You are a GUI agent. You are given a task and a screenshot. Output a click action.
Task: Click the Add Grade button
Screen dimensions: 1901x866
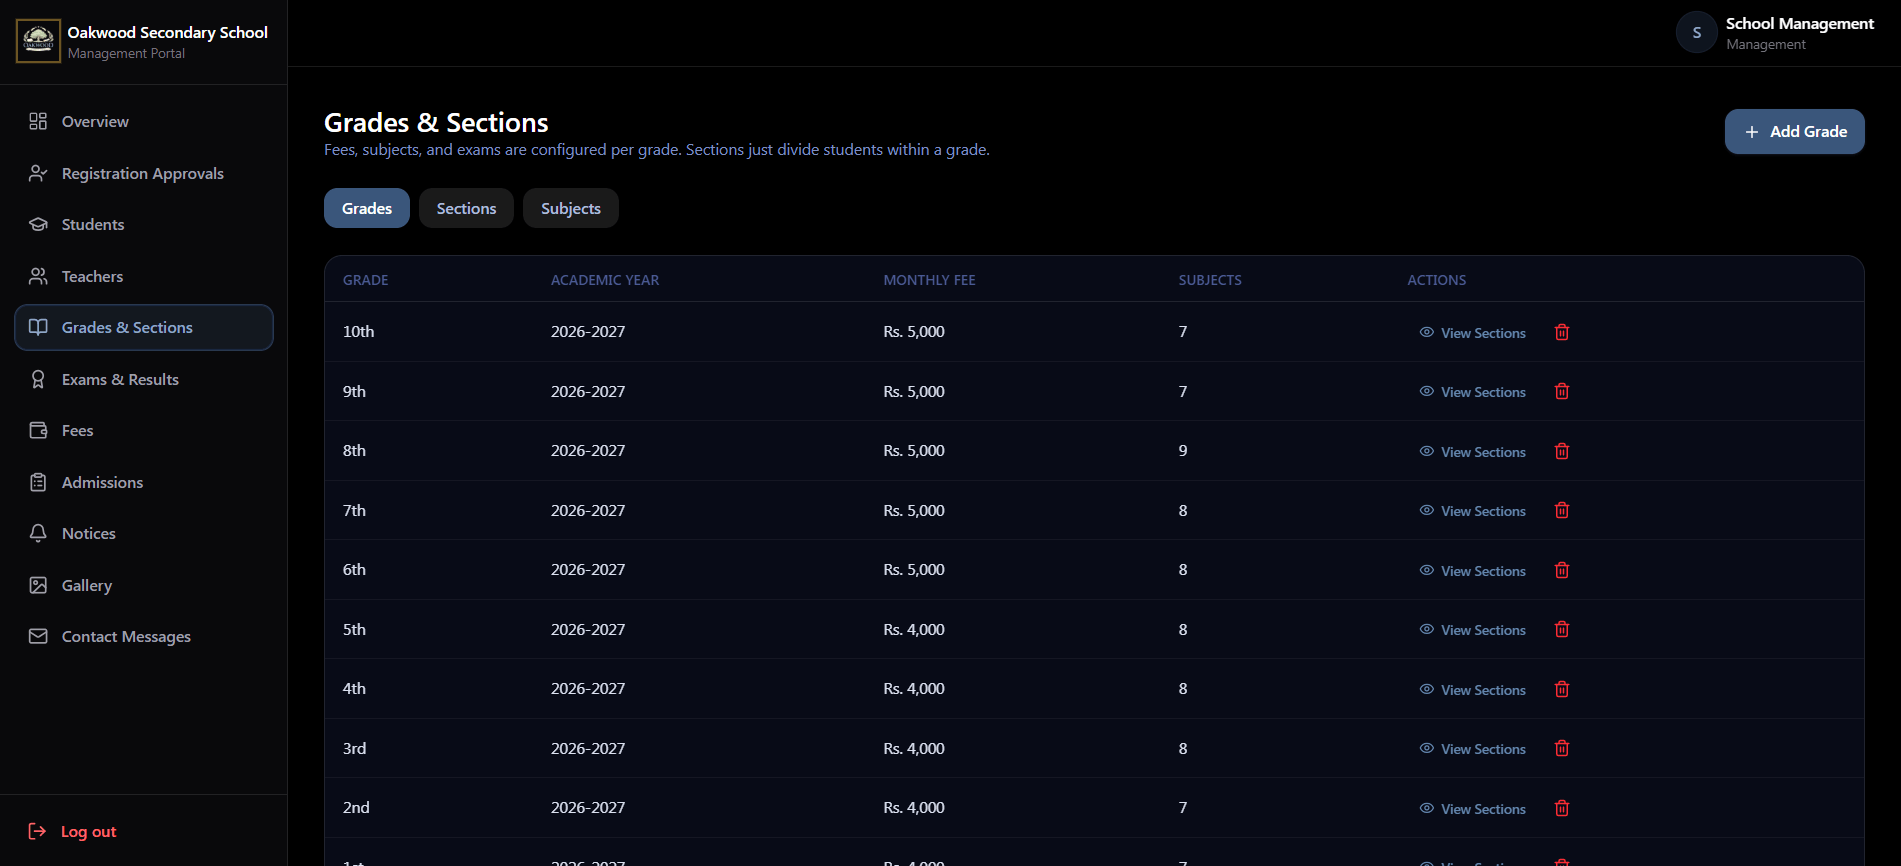(1794, 131)
